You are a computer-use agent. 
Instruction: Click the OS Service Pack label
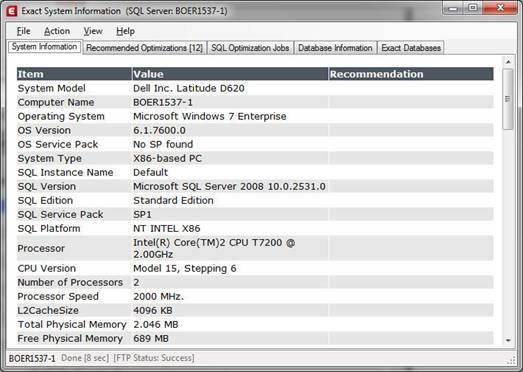click(58, 144)
